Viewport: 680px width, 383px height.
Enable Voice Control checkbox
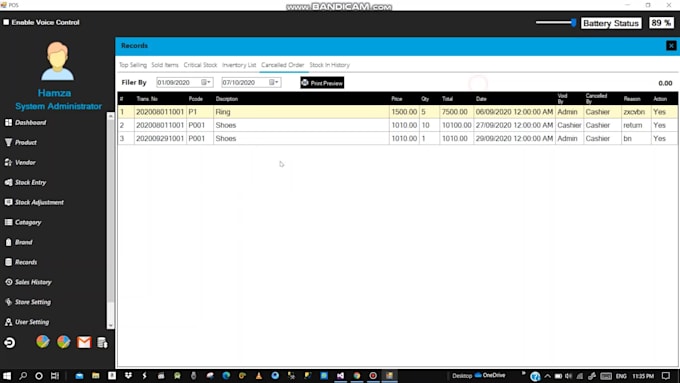[6, 22]
